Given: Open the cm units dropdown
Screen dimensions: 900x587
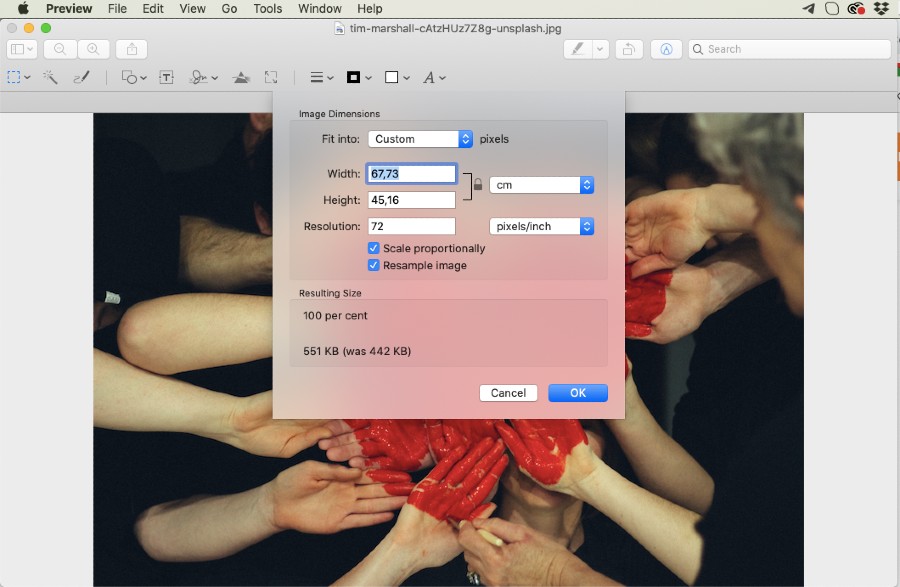Looking at the screenshot, I should [541, 185].
